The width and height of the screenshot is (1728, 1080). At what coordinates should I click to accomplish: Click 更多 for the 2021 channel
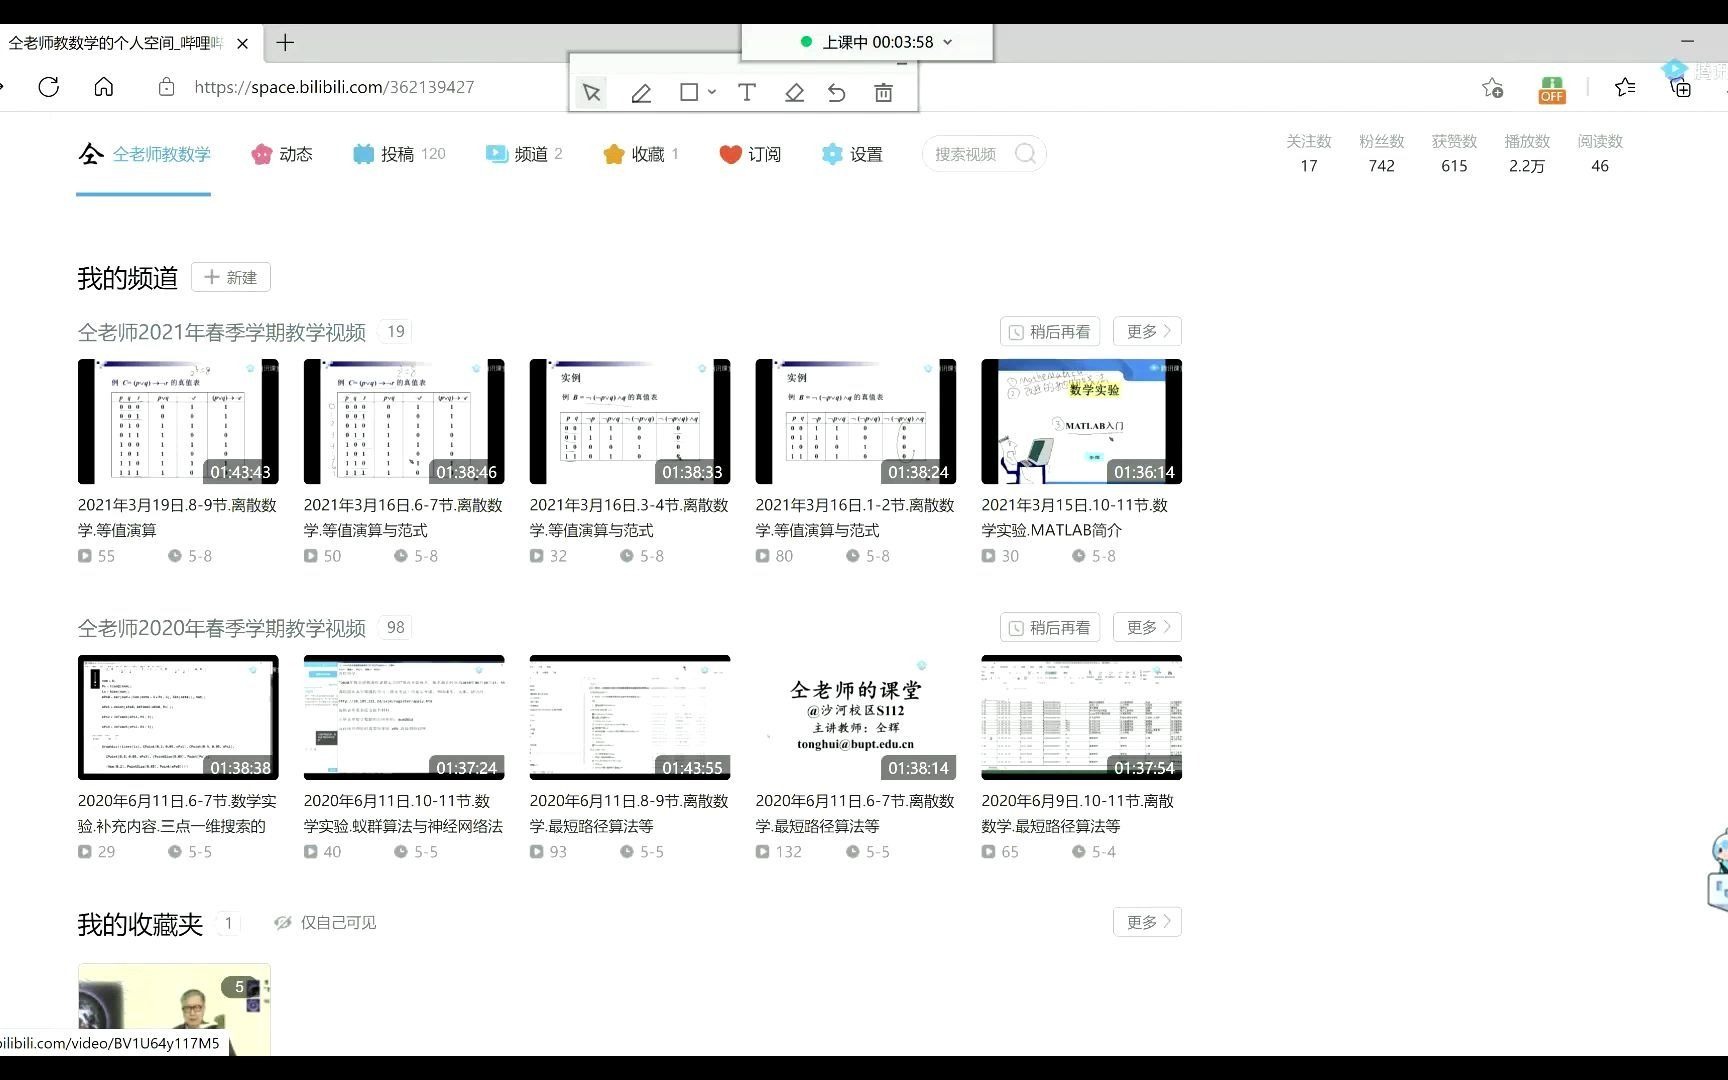pos(1147,332)
